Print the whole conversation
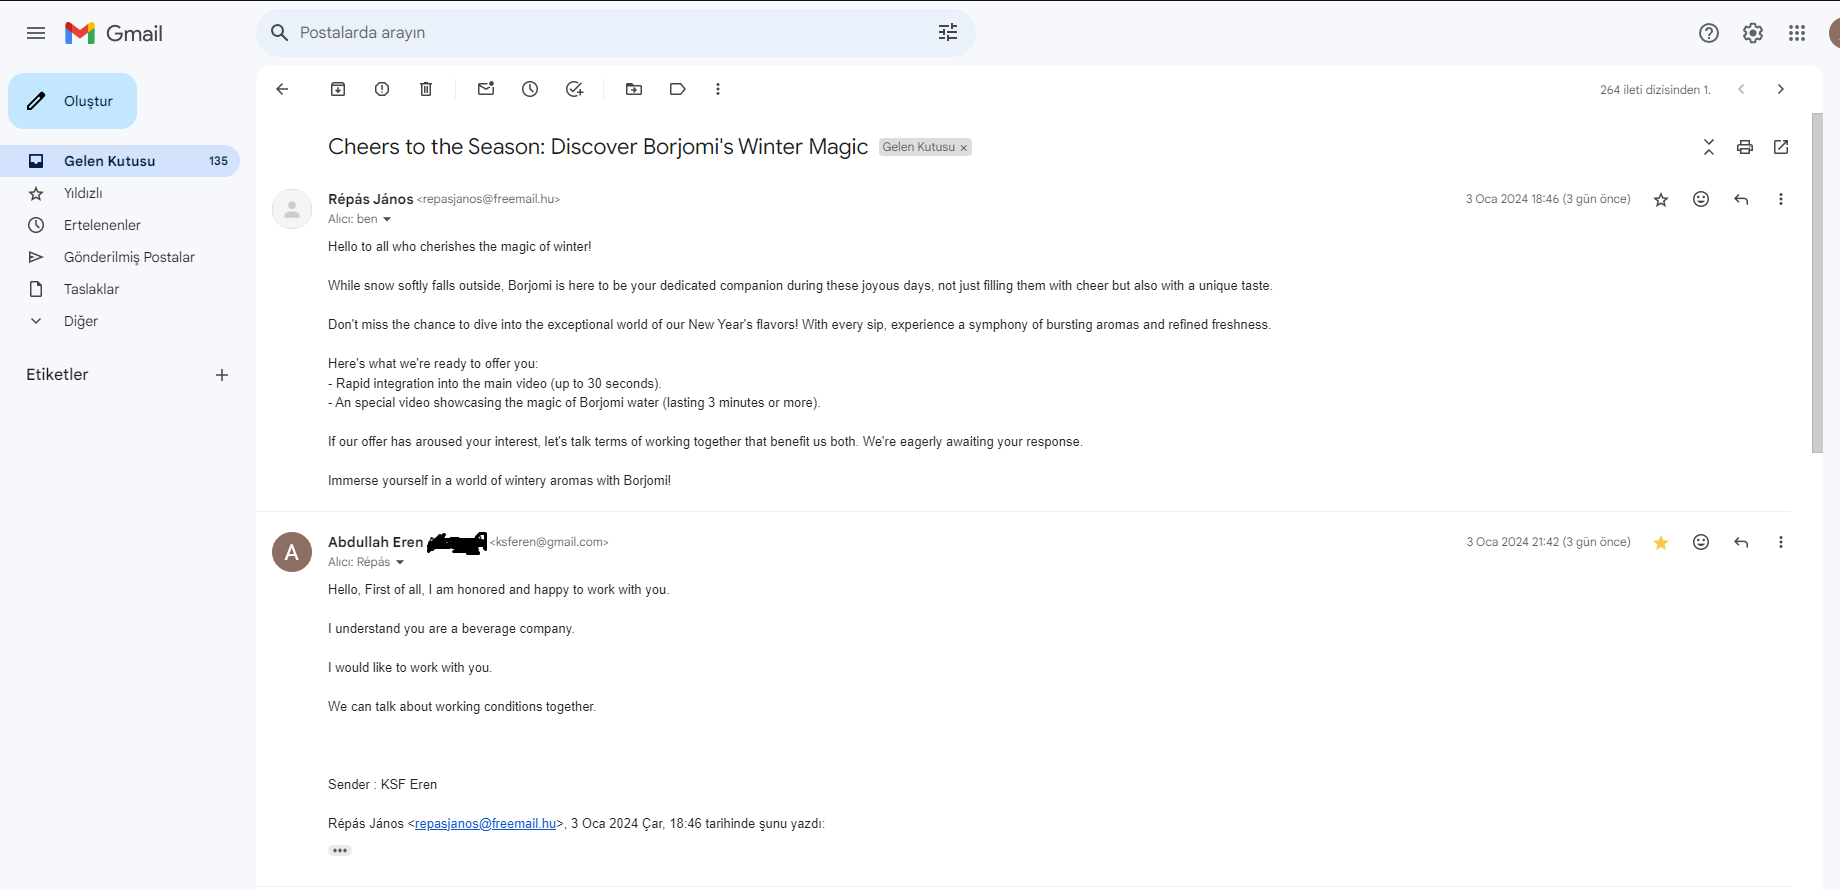Viewport: 1840px width, 890px height. (x=1745, y=147)
